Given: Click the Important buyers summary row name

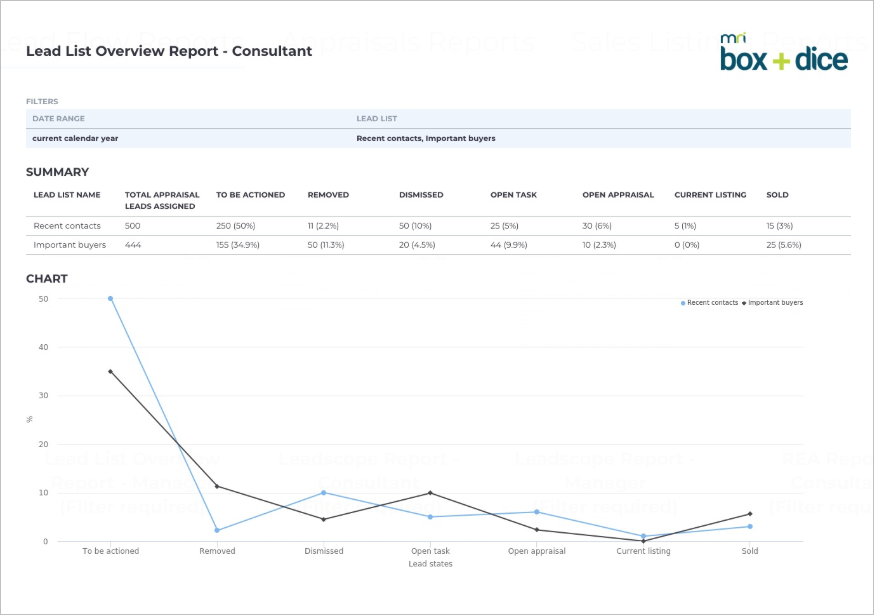Looking at the screenshot, I should coord(70,245).
